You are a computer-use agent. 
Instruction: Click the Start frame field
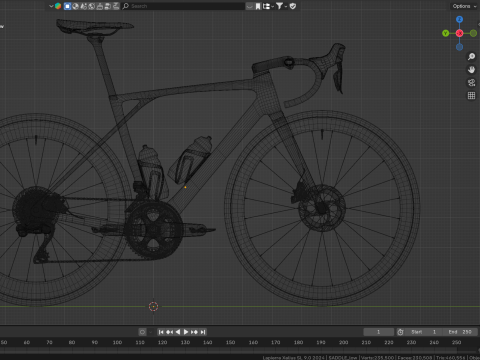point(423,332)
